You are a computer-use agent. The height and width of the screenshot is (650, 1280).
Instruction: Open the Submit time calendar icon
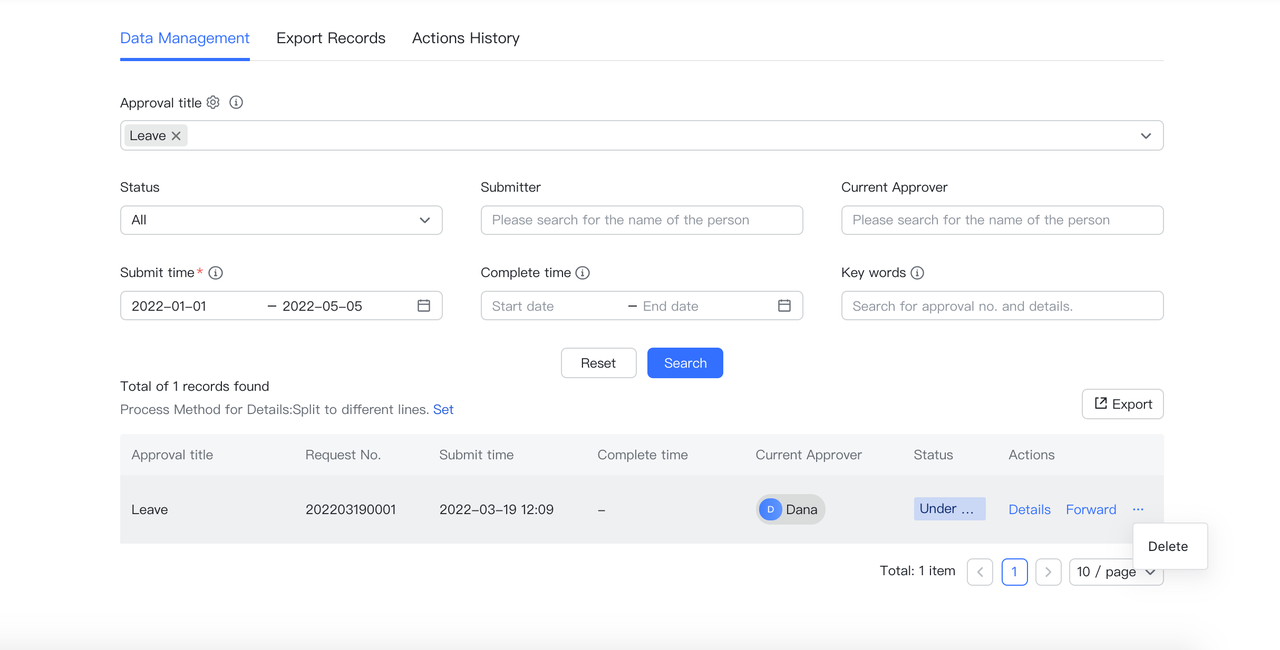point(424,306)
